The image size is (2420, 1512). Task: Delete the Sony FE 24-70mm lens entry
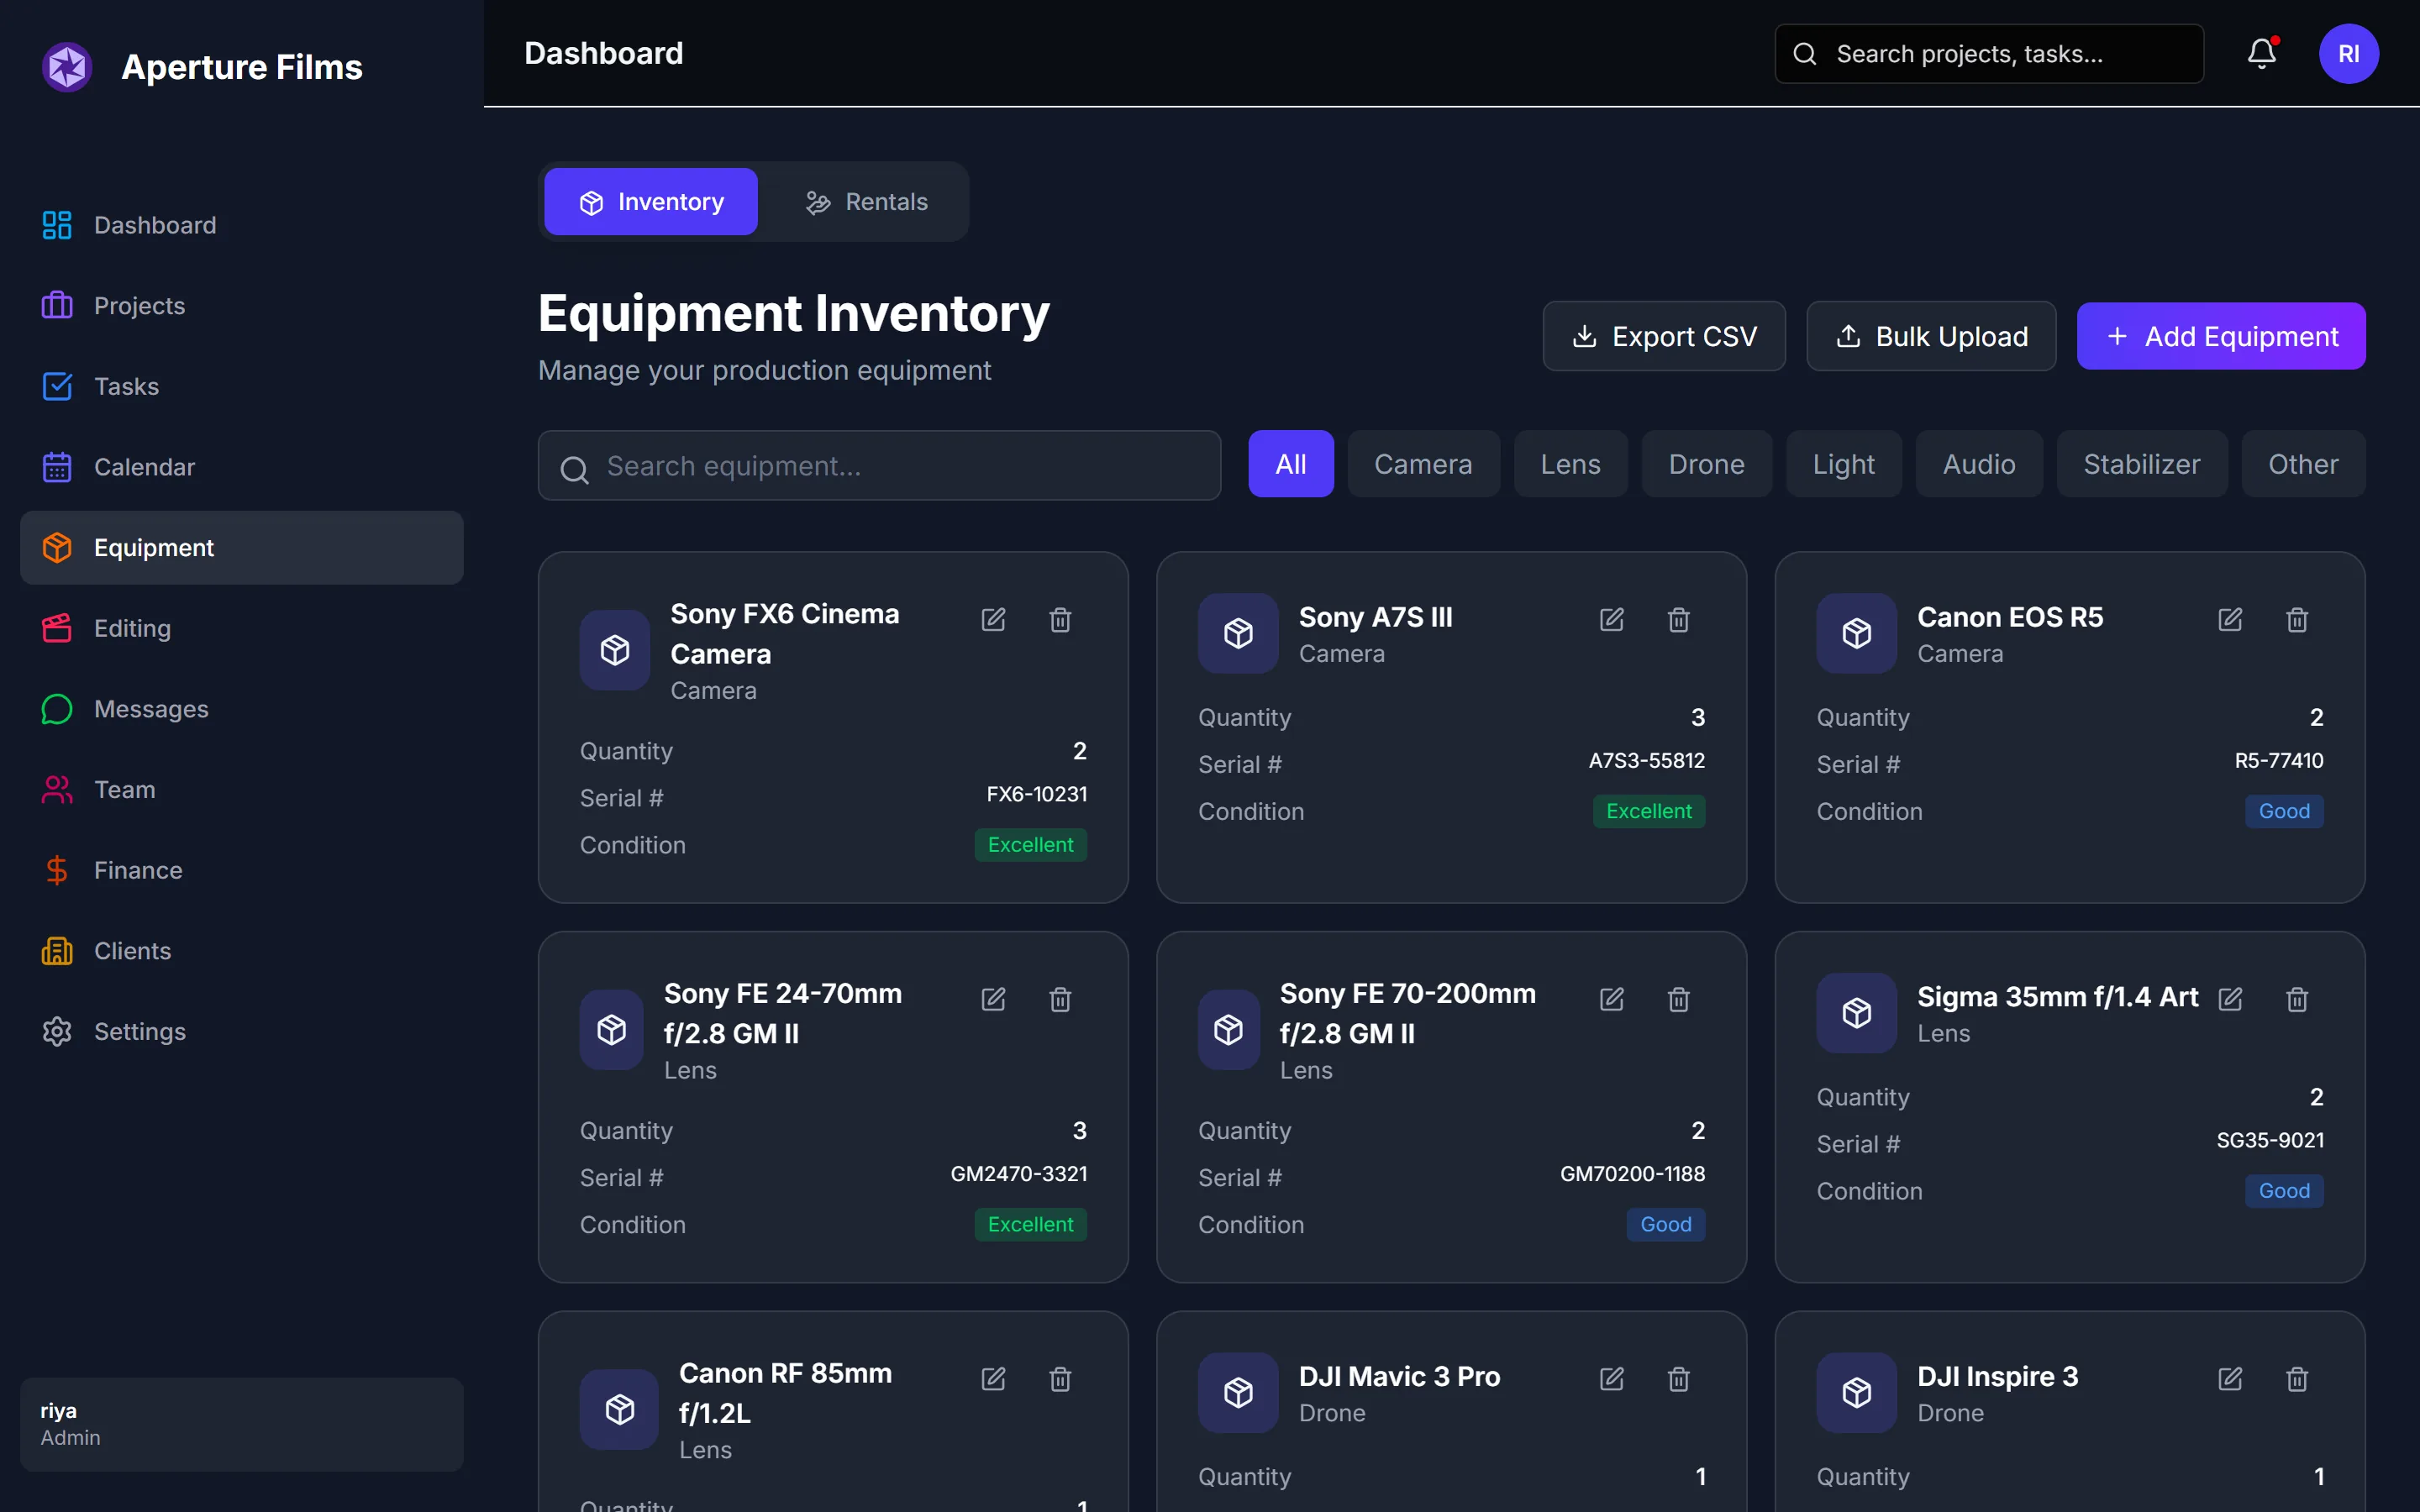(x=1060, y=999)
